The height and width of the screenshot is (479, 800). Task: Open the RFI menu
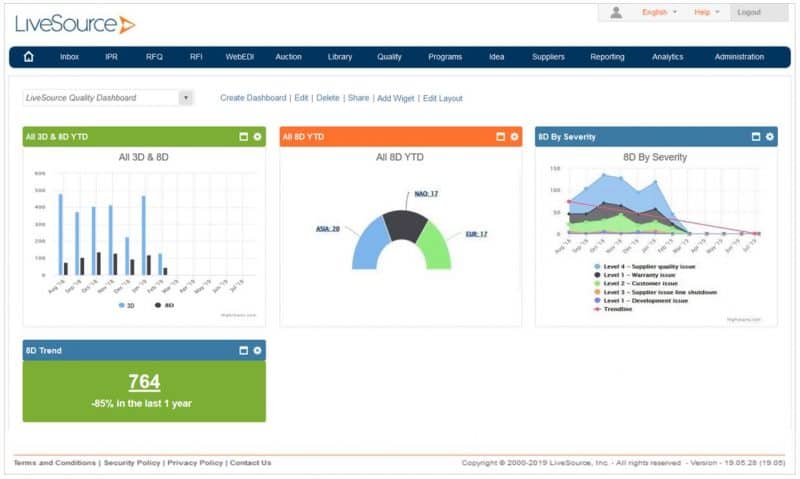tap(196, 57)
